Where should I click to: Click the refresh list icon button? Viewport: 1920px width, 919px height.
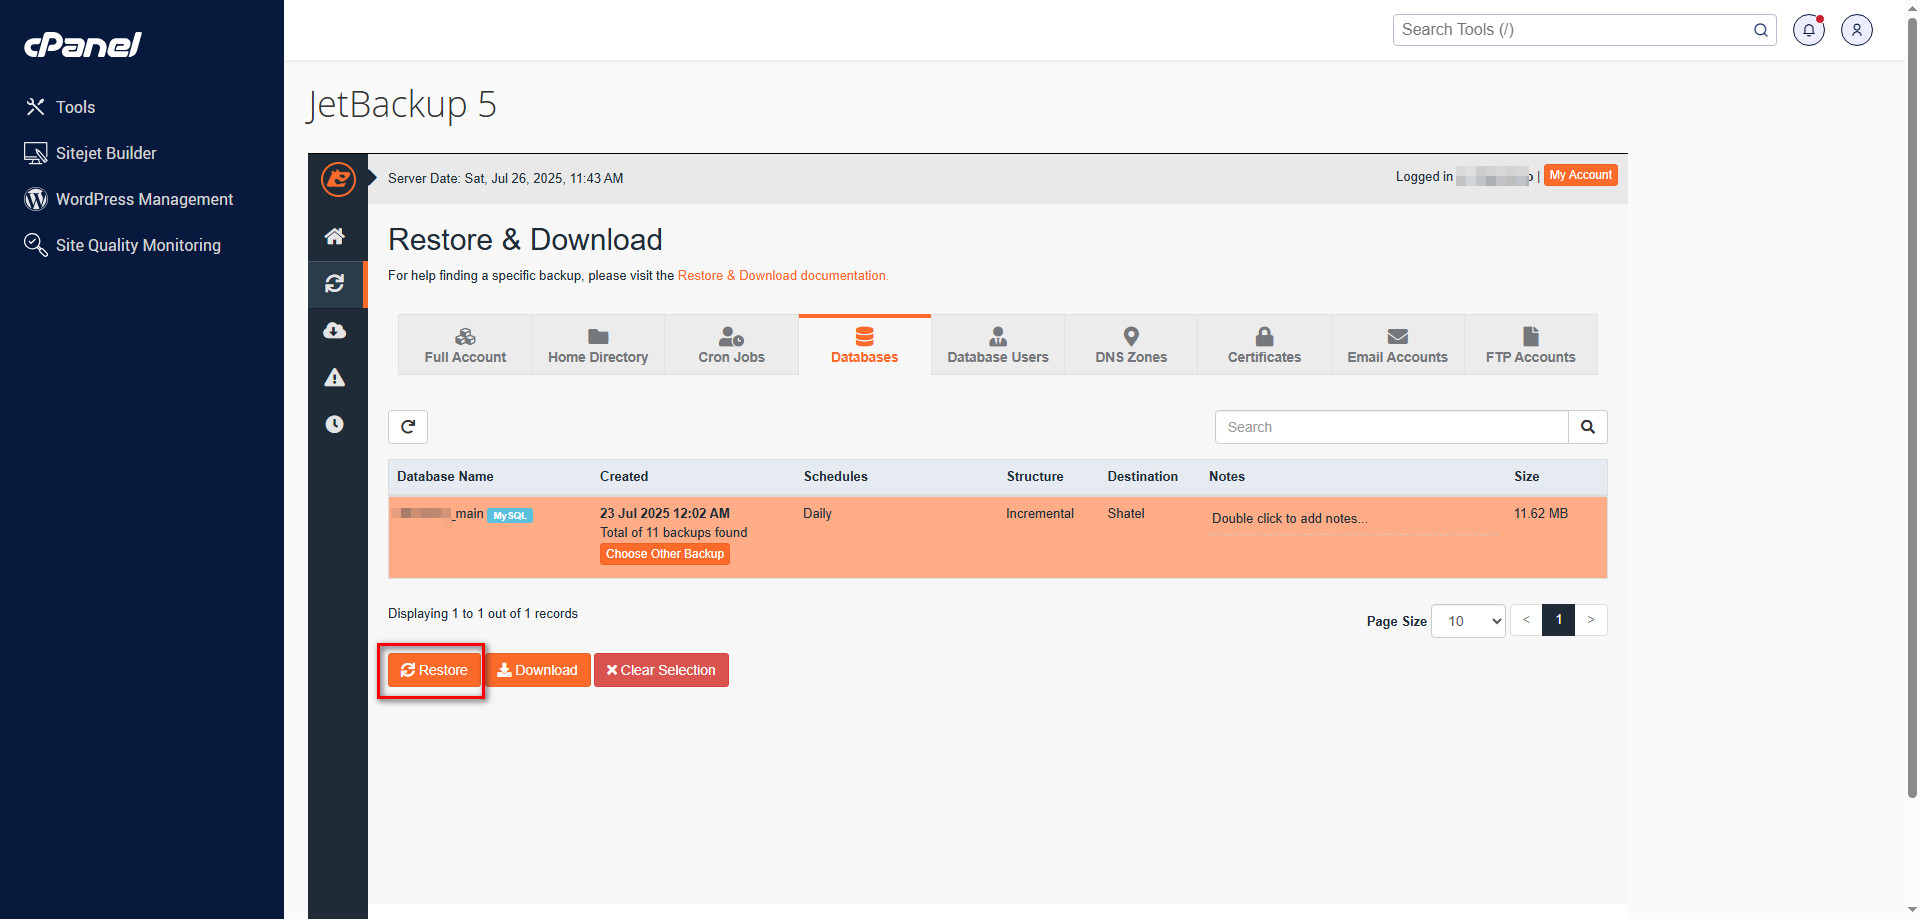(x=408, y=427)
